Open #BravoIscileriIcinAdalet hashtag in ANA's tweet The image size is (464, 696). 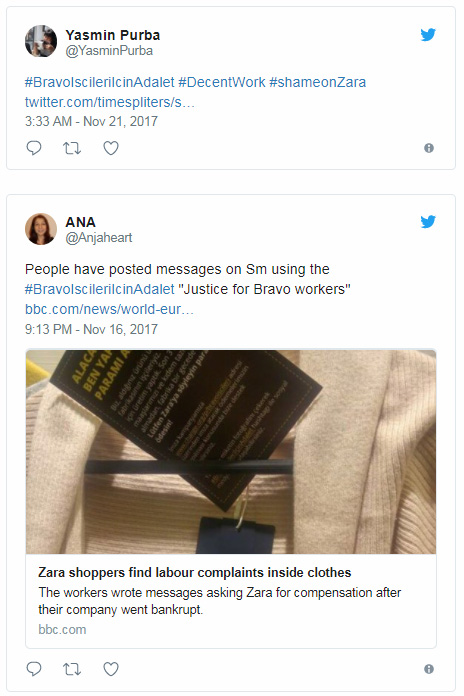pos(99,289)
